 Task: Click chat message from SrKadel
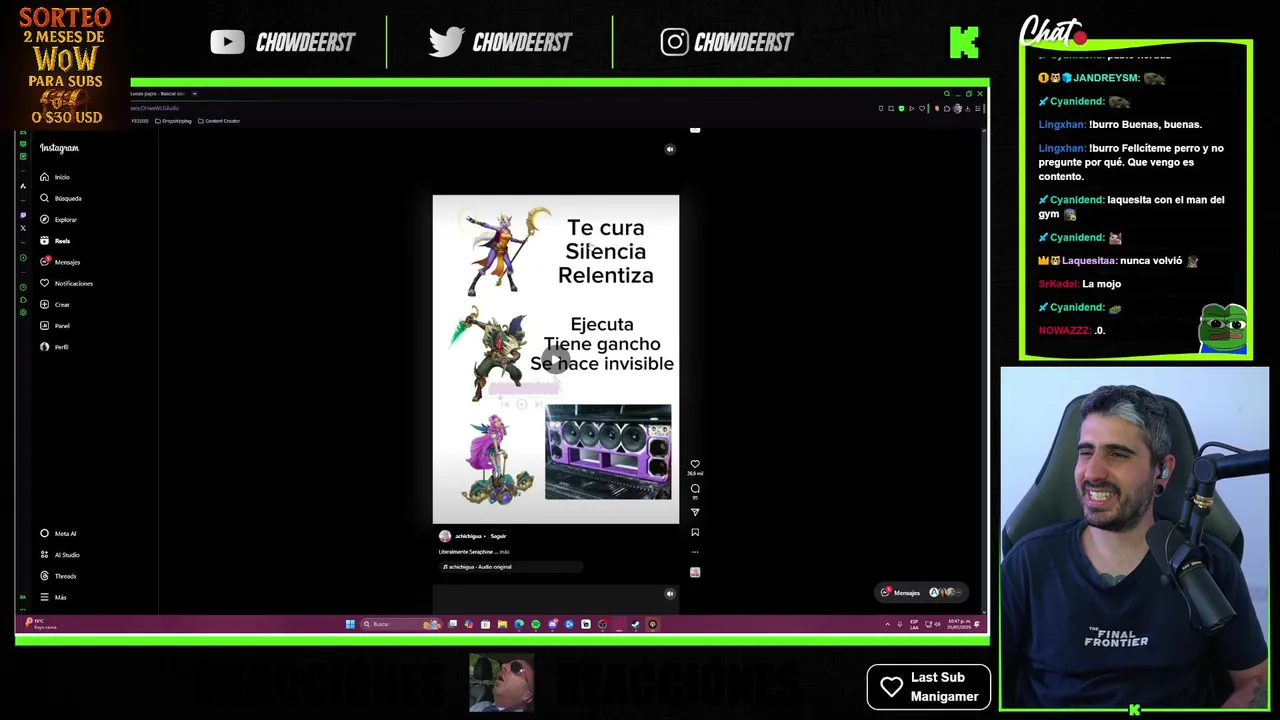1080,284
